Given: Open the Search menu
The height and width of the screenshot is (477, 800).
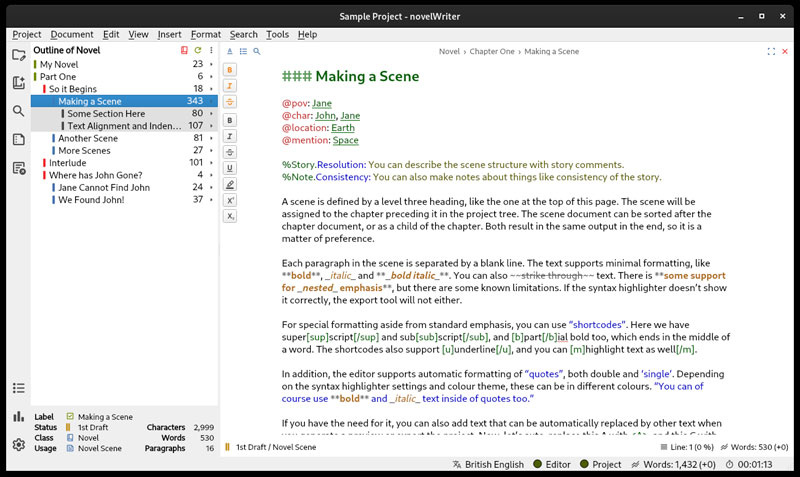Looking at the screenshot, I should click(x=243, y=34).
